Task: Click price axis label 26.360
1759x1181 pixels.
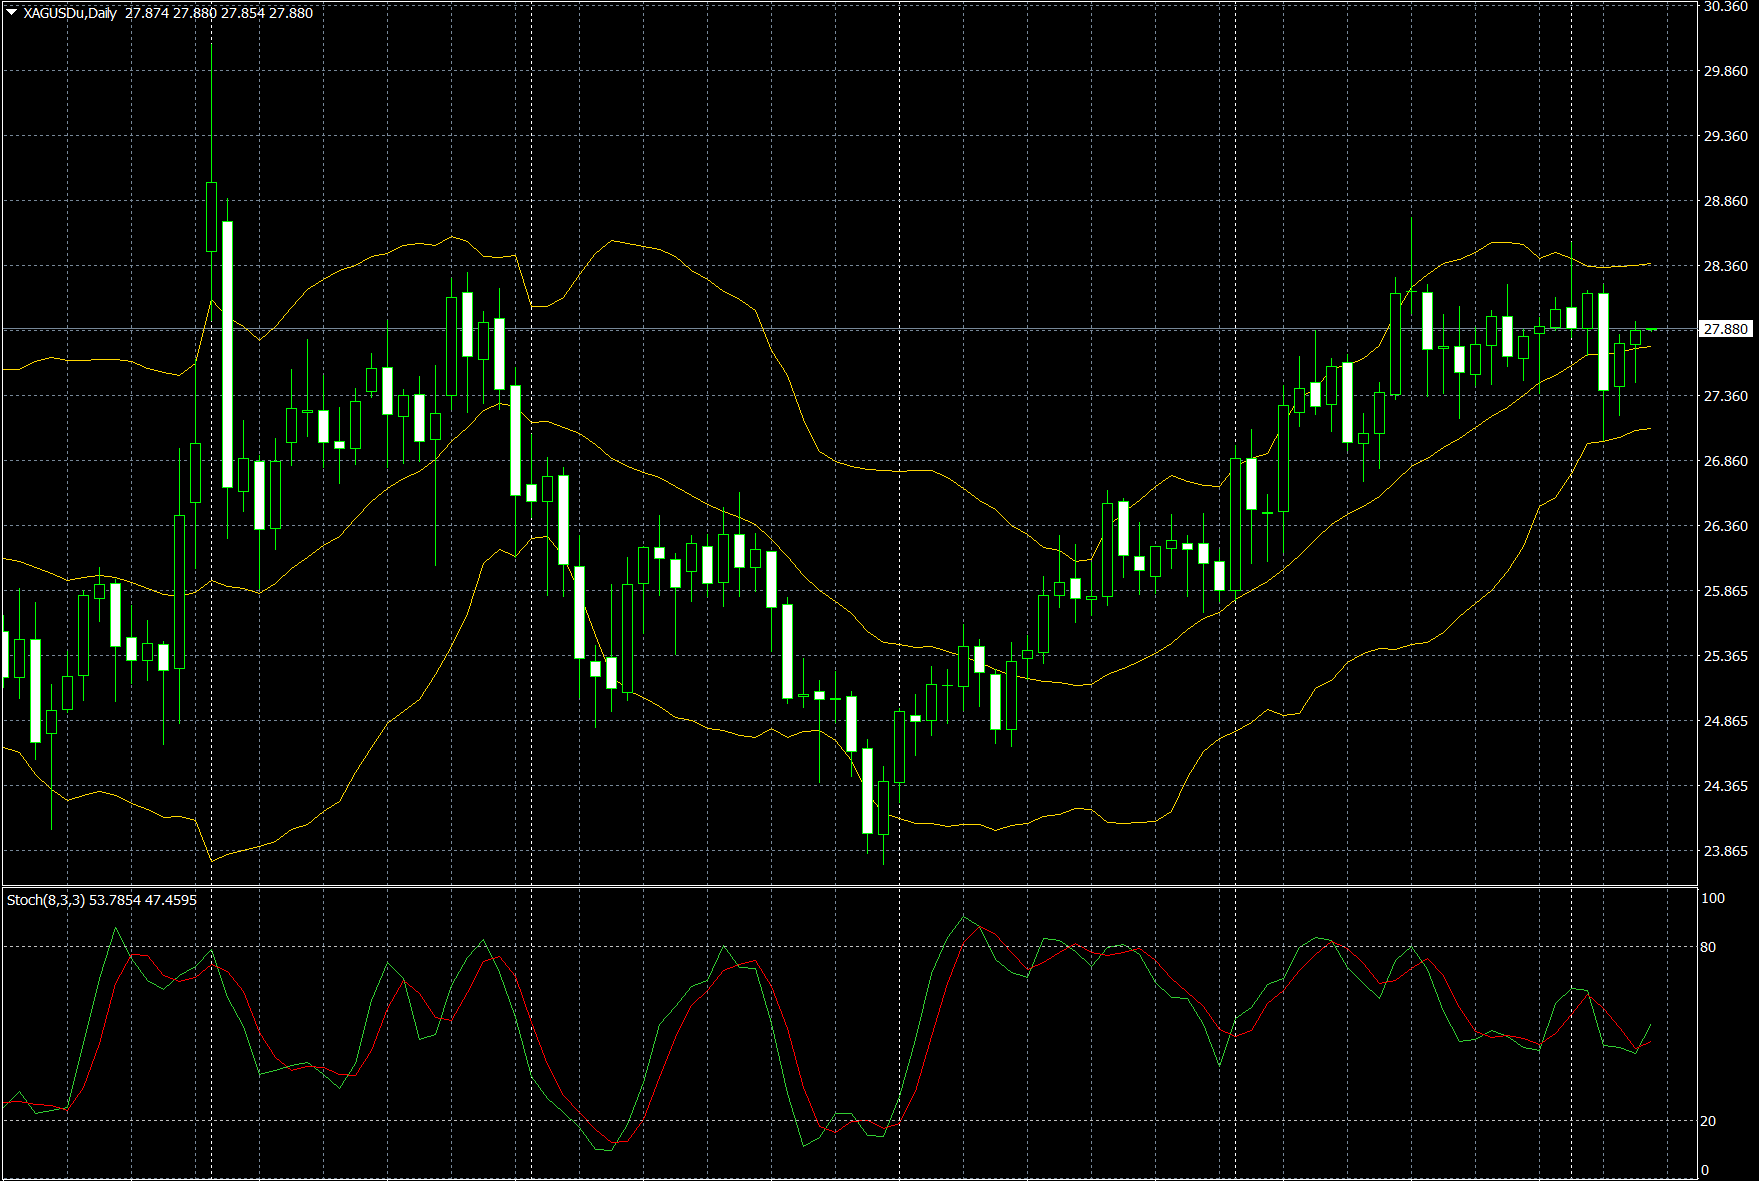Action: pos(1726,526)
